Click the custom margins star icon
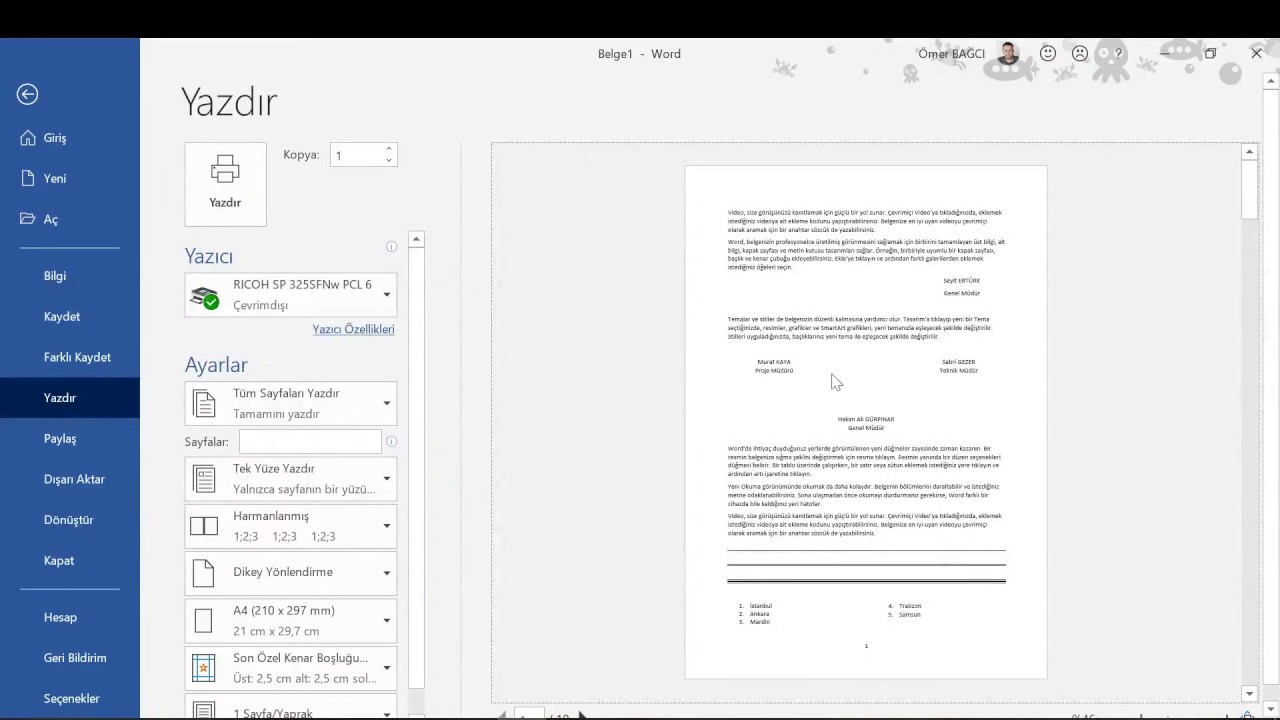Image resolution: width=1280 pixels, height=720 pixels. 204,668
